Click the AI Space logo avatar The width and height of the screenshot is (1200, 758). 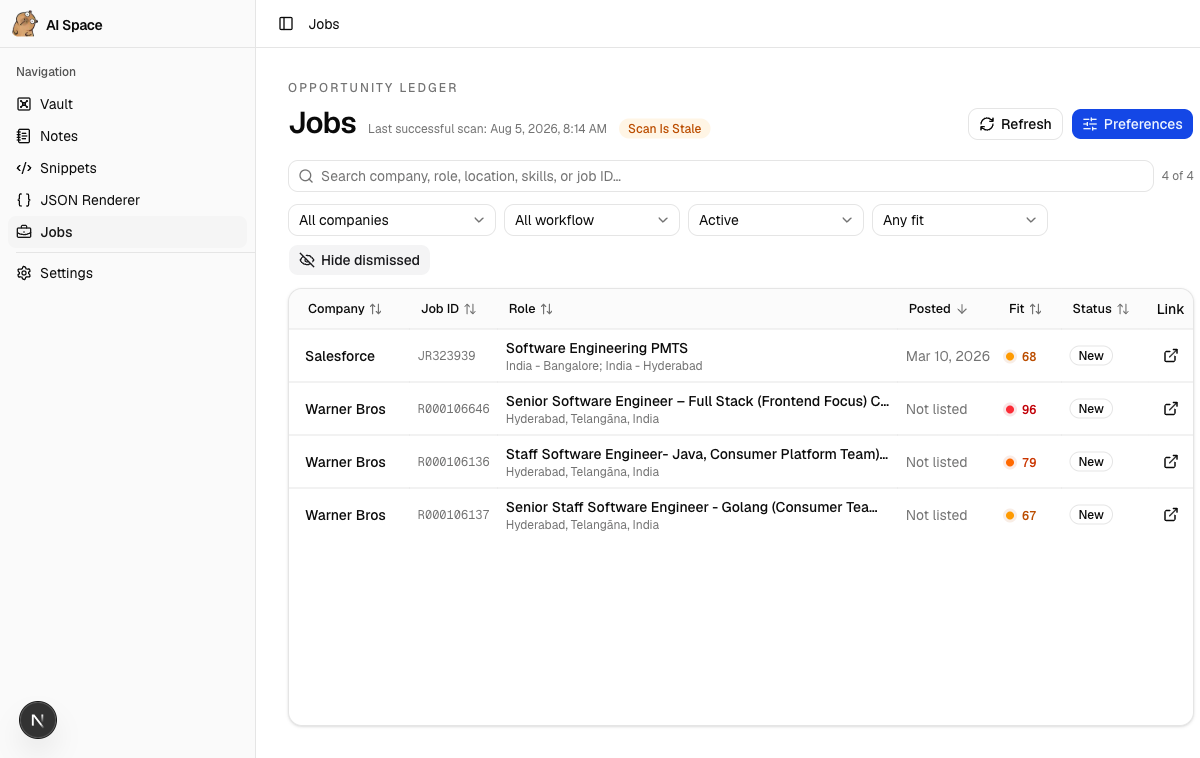tap(25, 24)
